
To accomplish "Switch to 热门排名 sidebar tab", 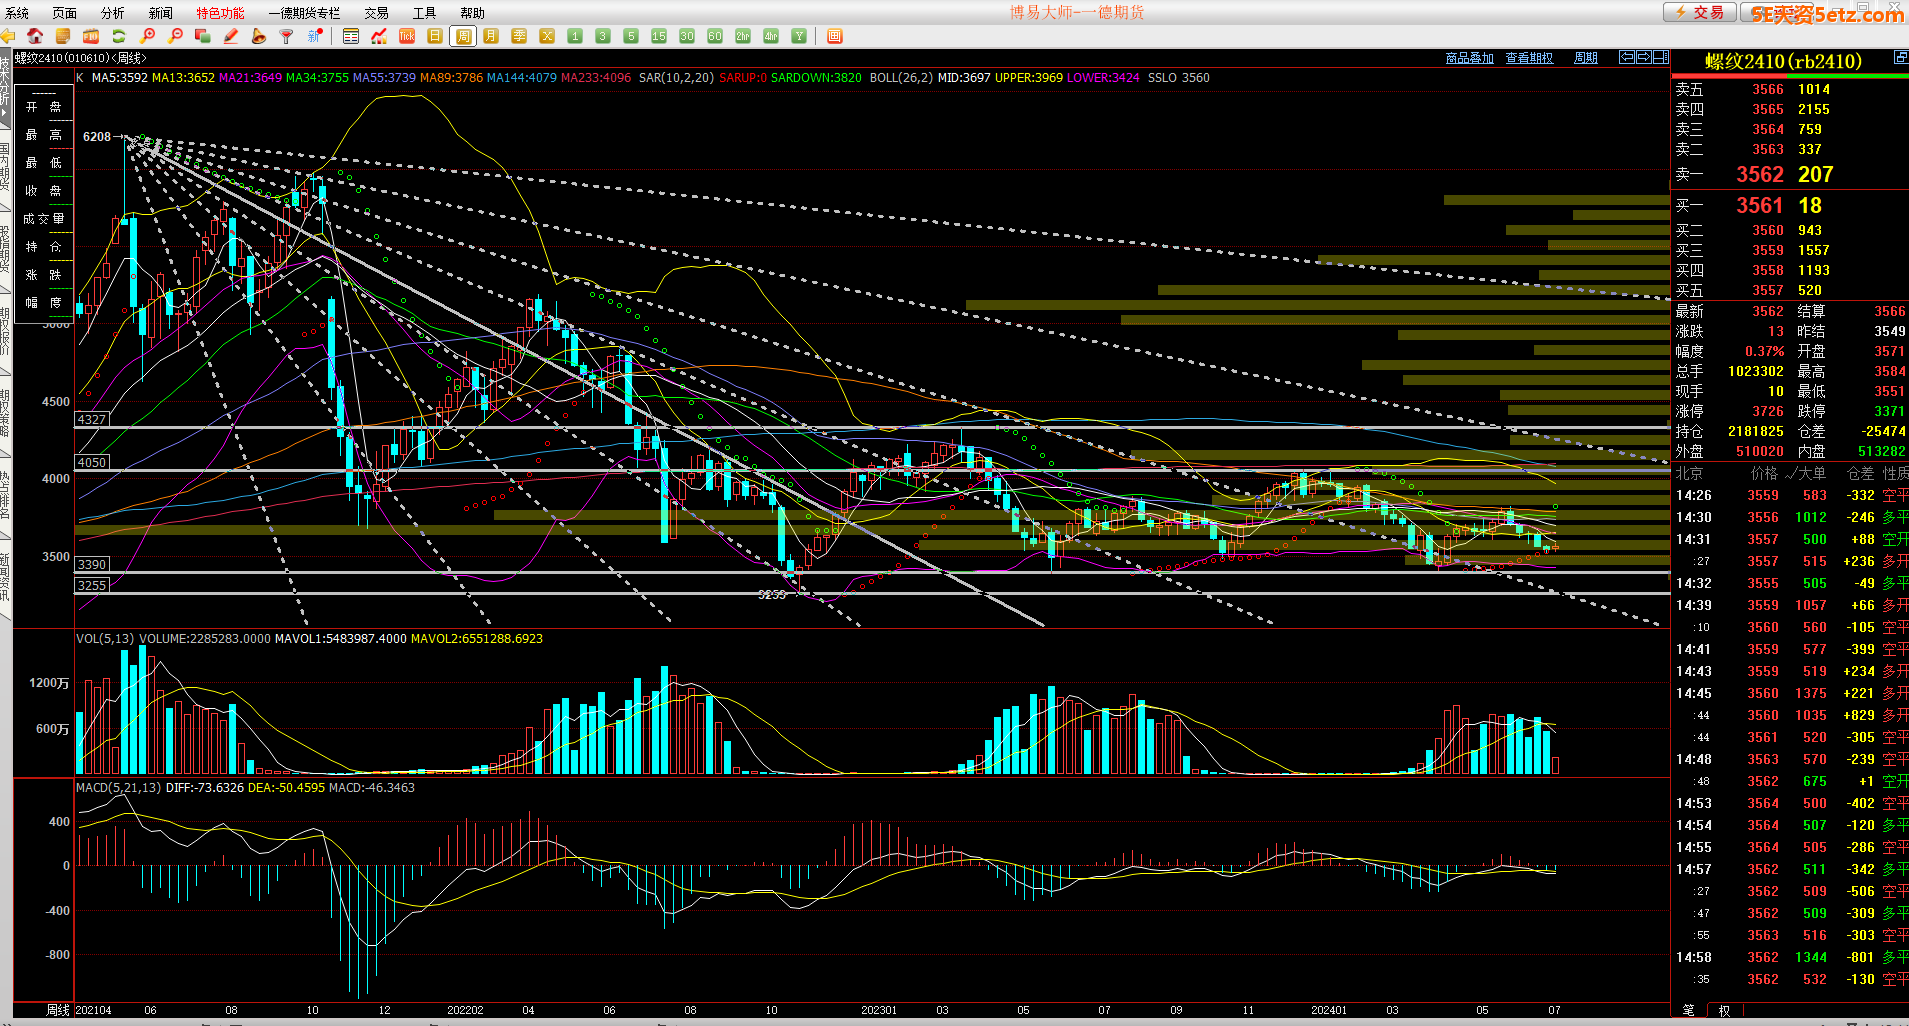I will [5, 495].
